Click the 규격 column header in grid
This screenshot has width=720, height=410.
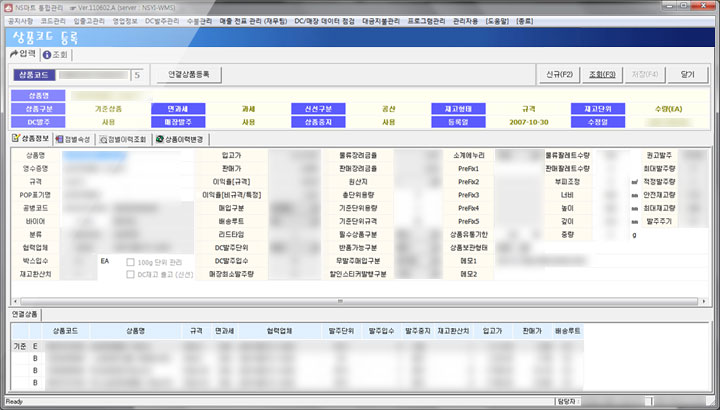click(196, 331)
